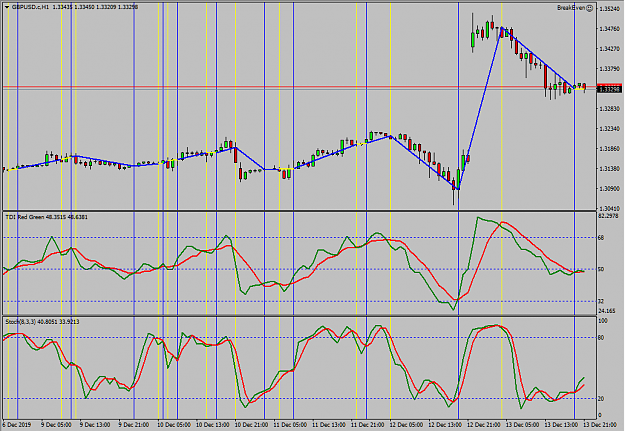Click the 1.34270 price axis label
This screenshot has width=625, height=431.
(x=609, y=49)
